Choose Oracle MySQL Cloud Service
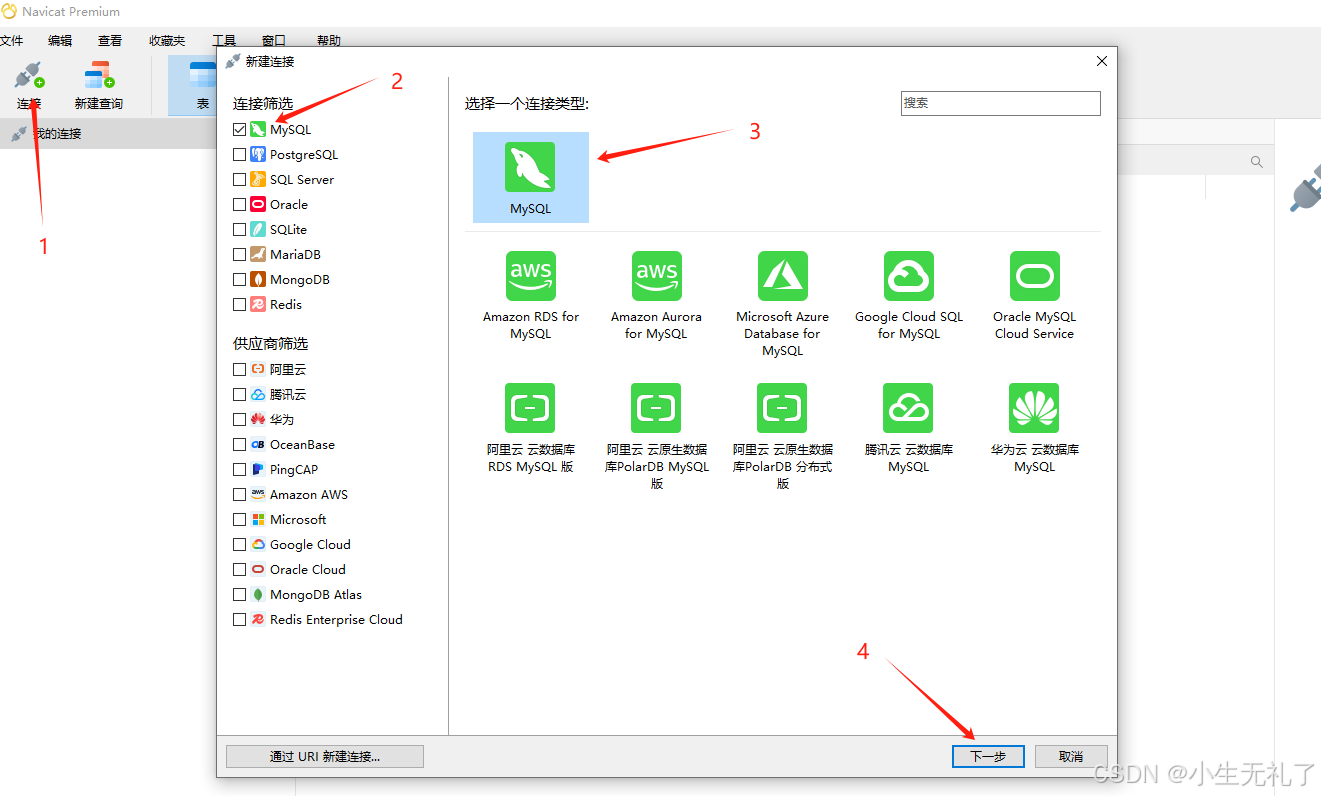Image resolution: width=1321 pixels, height=796 pixels. tap(1034, 296)
